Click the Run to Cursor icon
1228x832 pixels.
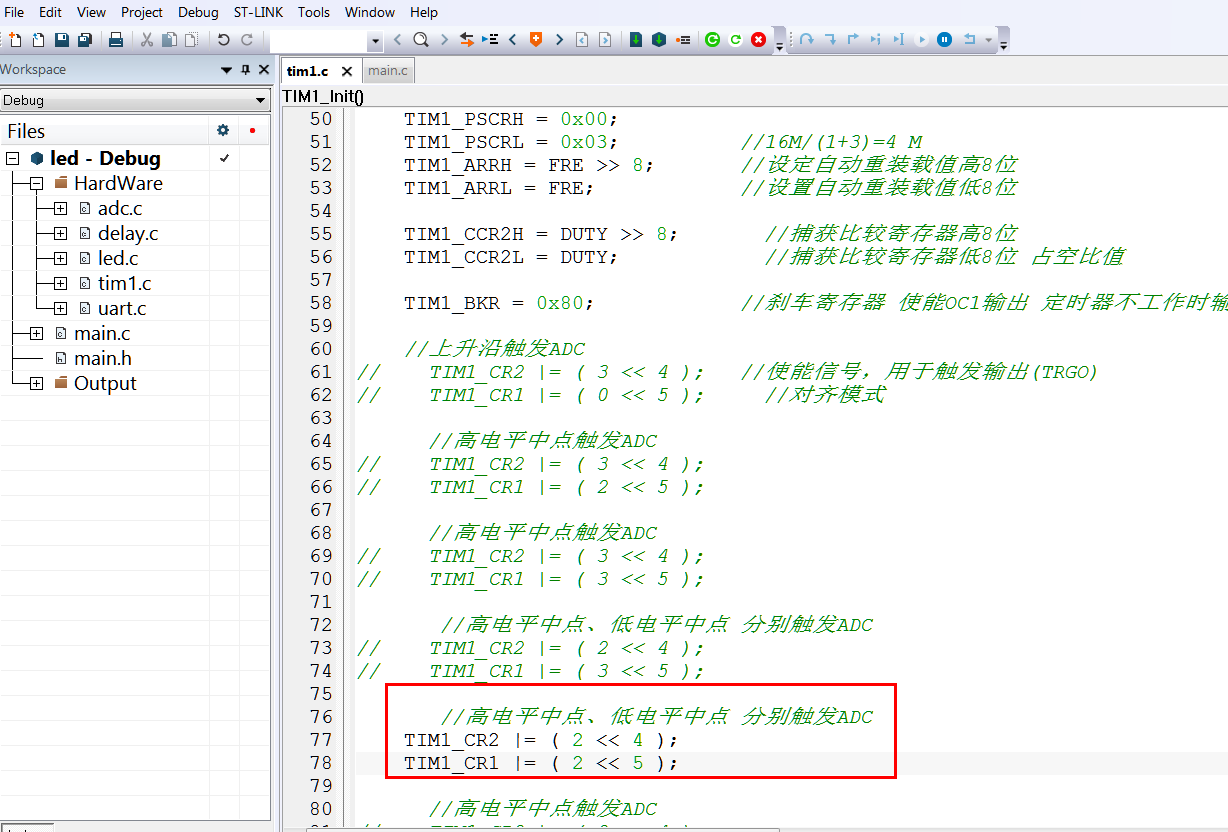click(x=898, y=40)
